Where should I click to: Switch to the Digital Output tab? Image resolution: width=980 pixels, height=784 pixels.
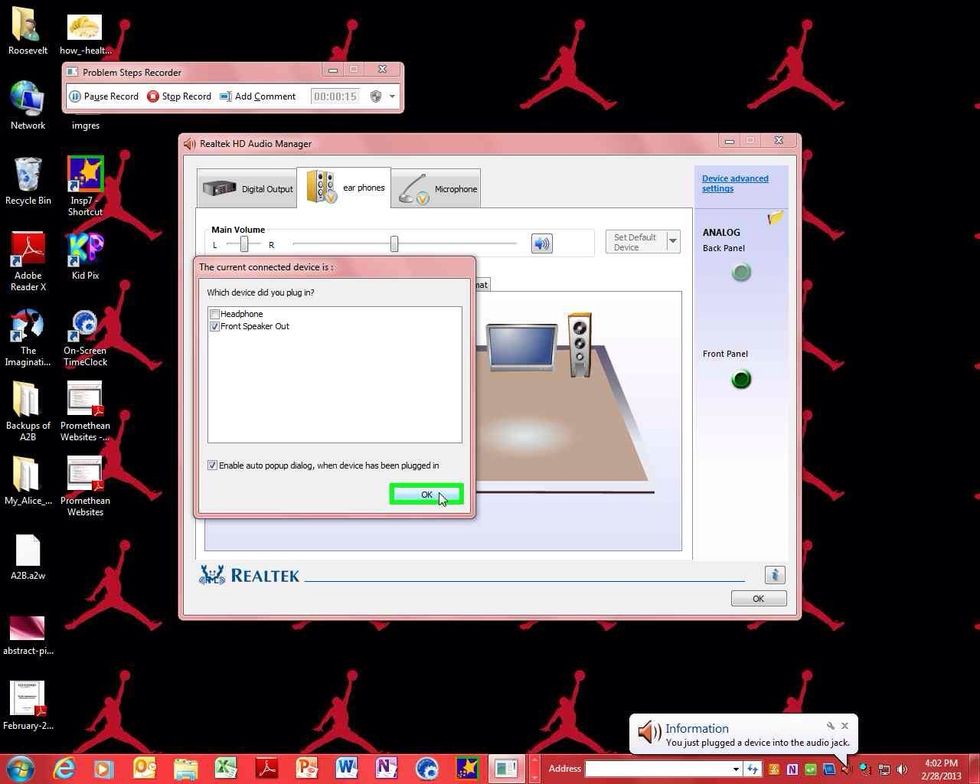click(x=247, y=188)
